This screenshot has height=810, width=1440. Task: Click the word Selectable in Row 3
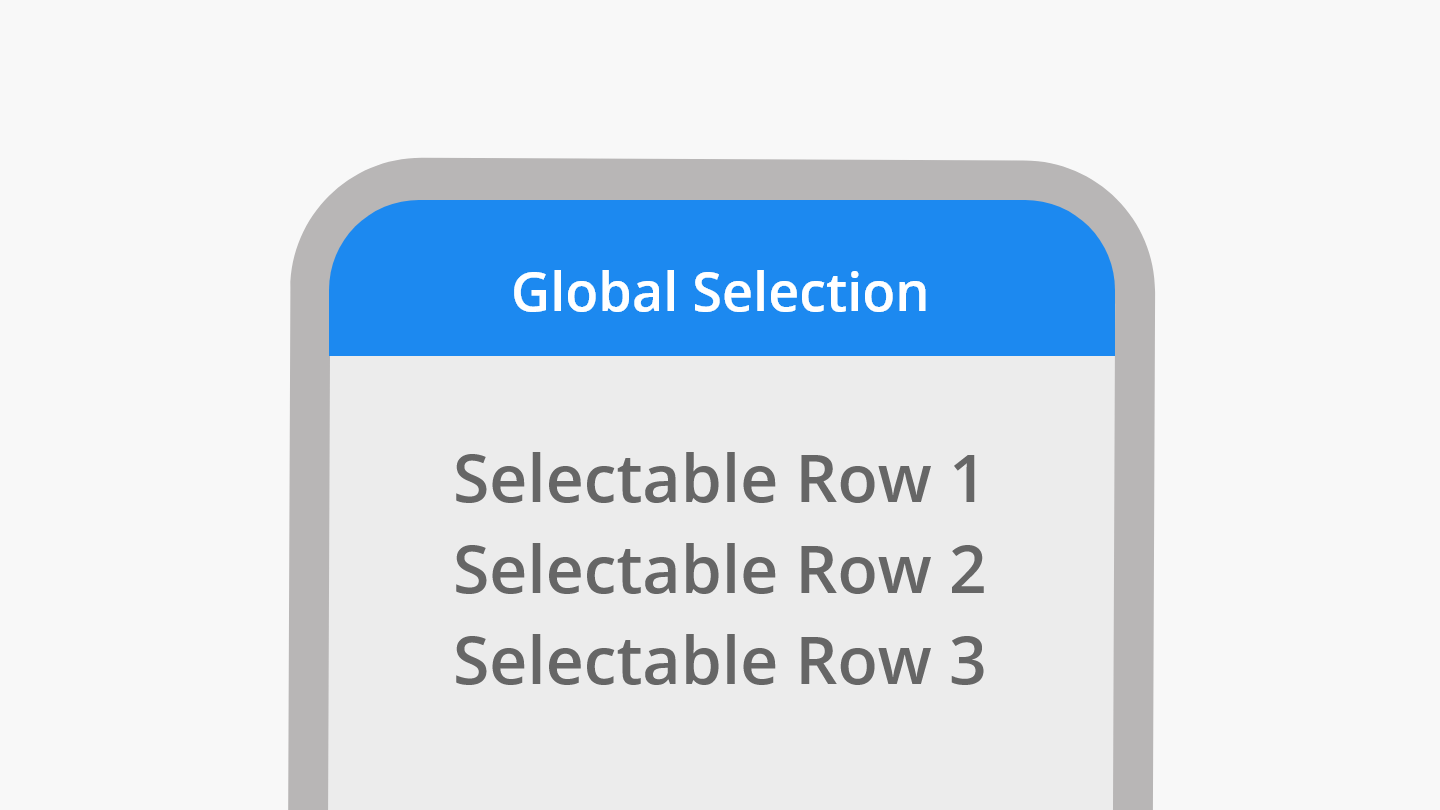pos(614,660)
